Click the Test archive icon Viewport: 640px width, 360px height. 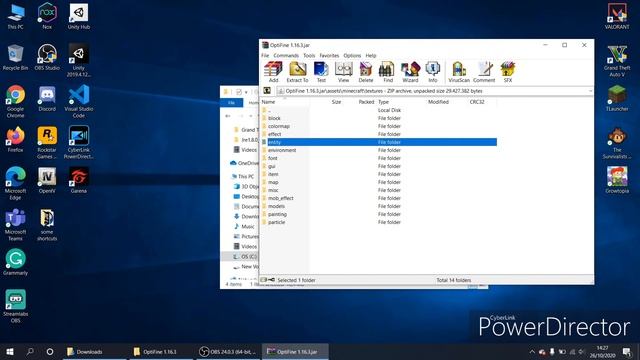(321, 72)
